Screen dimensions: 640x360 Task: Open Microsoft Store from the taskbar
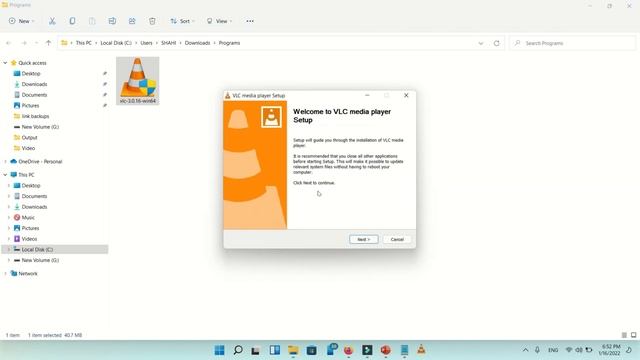[311, 350]
